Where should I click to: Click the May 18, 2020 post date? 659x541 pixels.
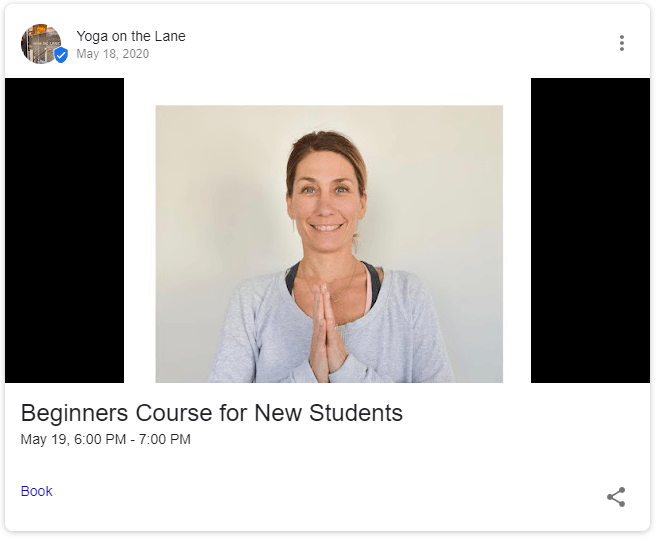pyautogui.click(x=112, y=54)
